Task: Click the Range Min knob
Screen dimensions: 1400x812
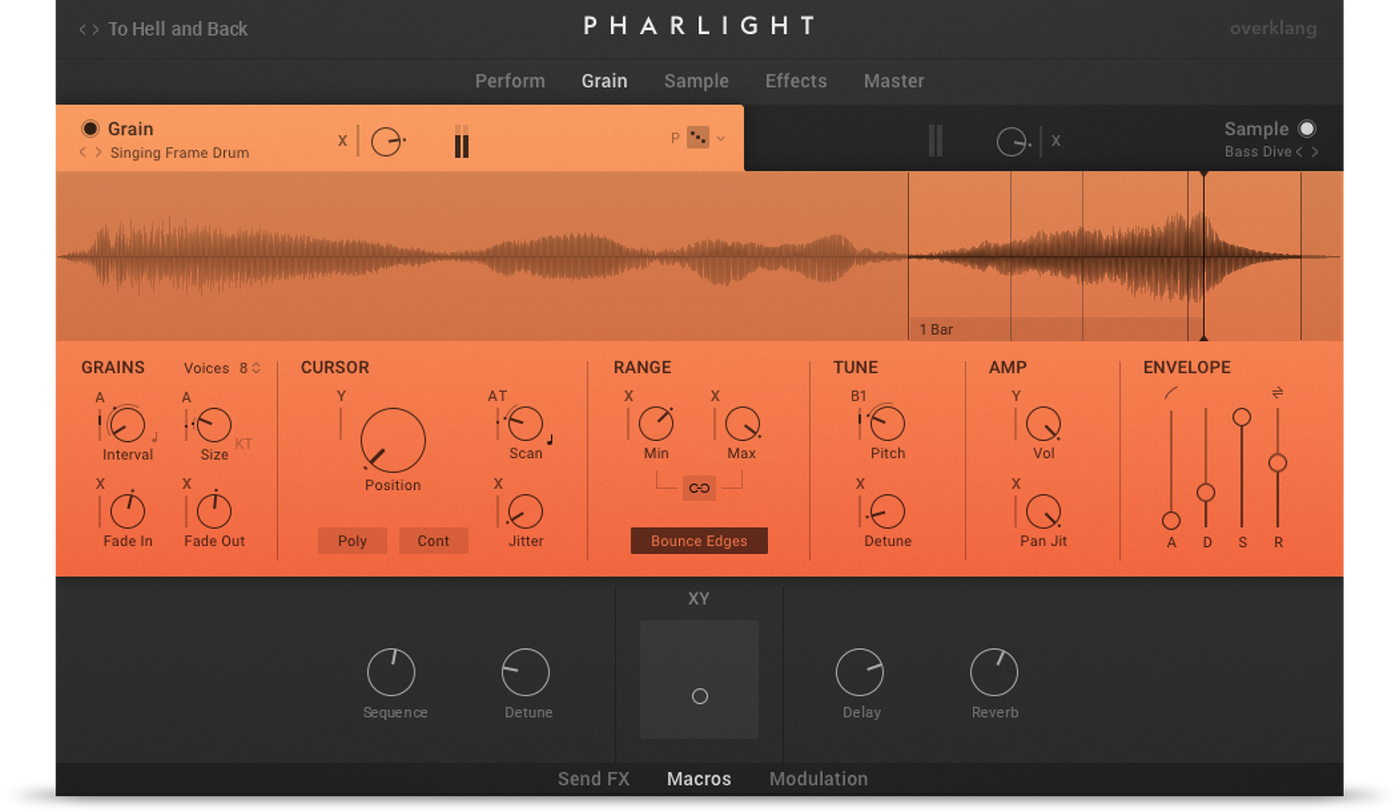Action: [656, 424]
